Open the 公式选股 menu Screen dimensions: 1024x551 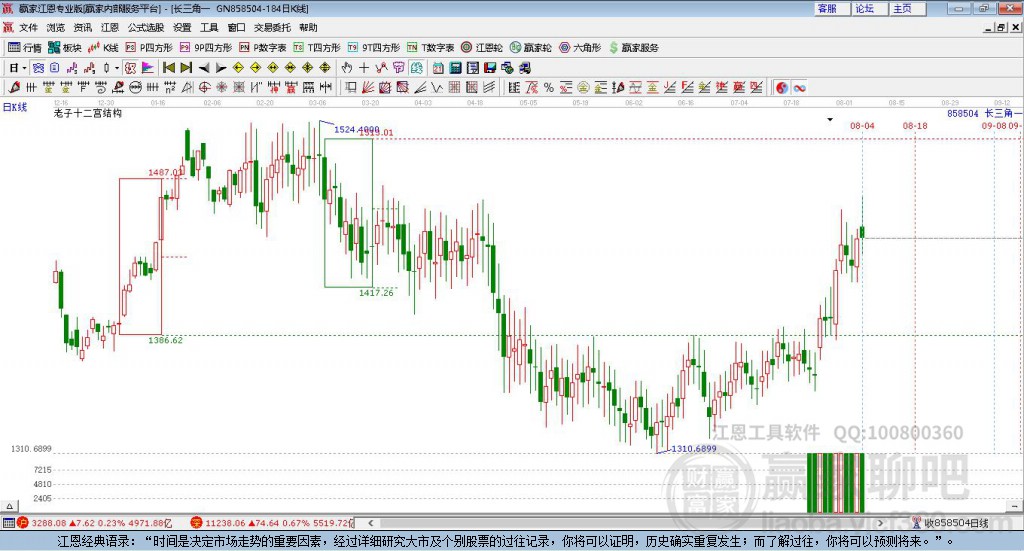146,27
